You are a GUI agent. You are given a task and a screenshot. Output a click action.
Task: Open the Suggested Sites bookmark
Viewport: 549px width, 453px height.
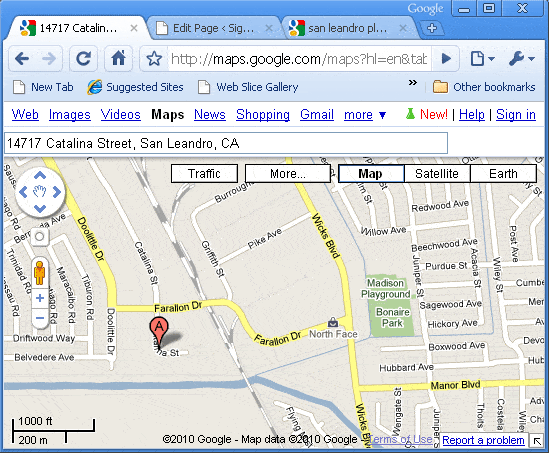tap(135, 87)
